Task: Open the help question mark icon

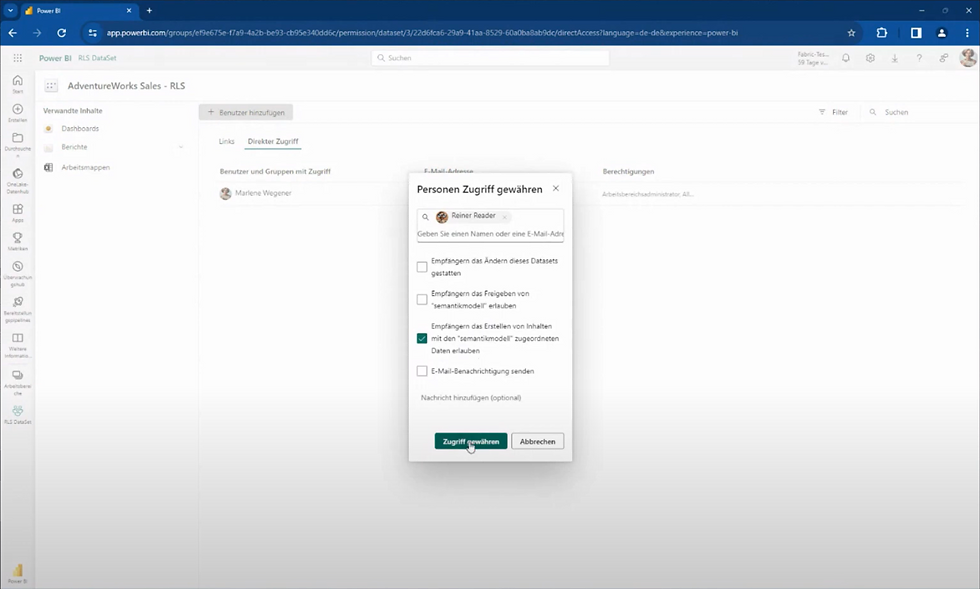Action: click(x=919, y=58)
